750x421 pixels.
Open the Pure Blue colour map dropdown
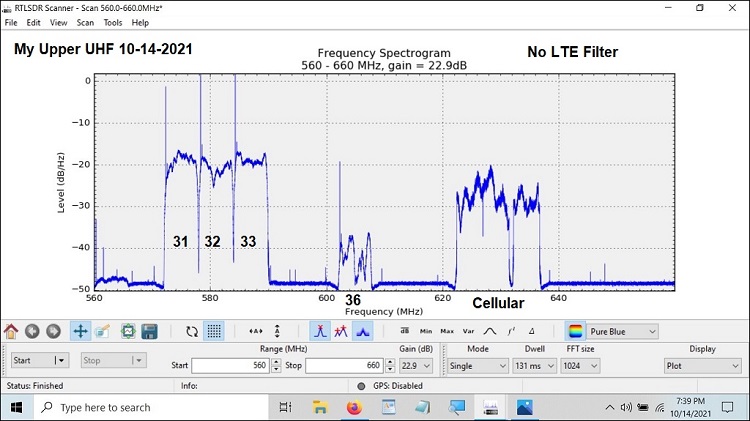pyautogui.click(x=624, y=331)
